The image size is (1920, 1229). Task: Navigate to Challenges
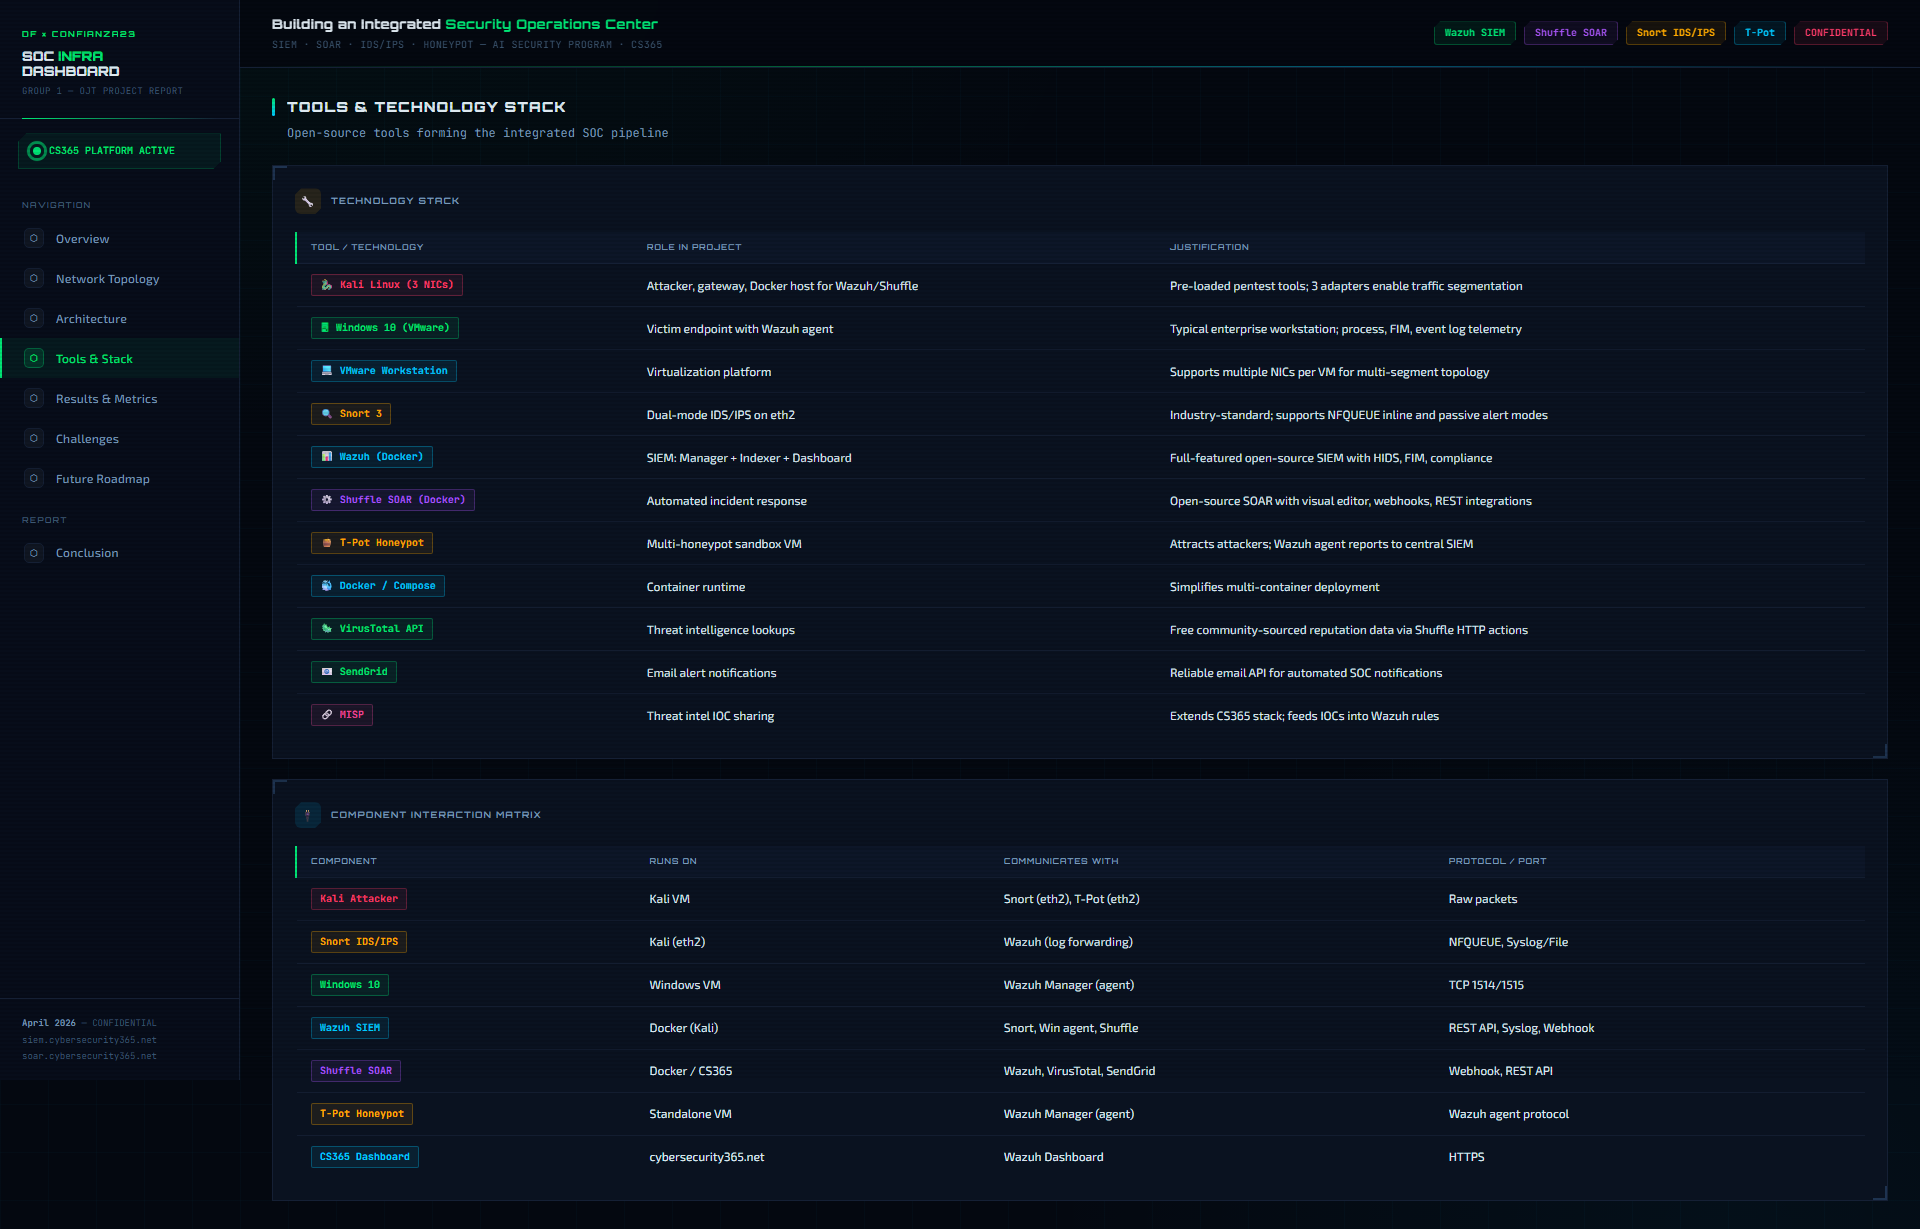pos(120,439)
